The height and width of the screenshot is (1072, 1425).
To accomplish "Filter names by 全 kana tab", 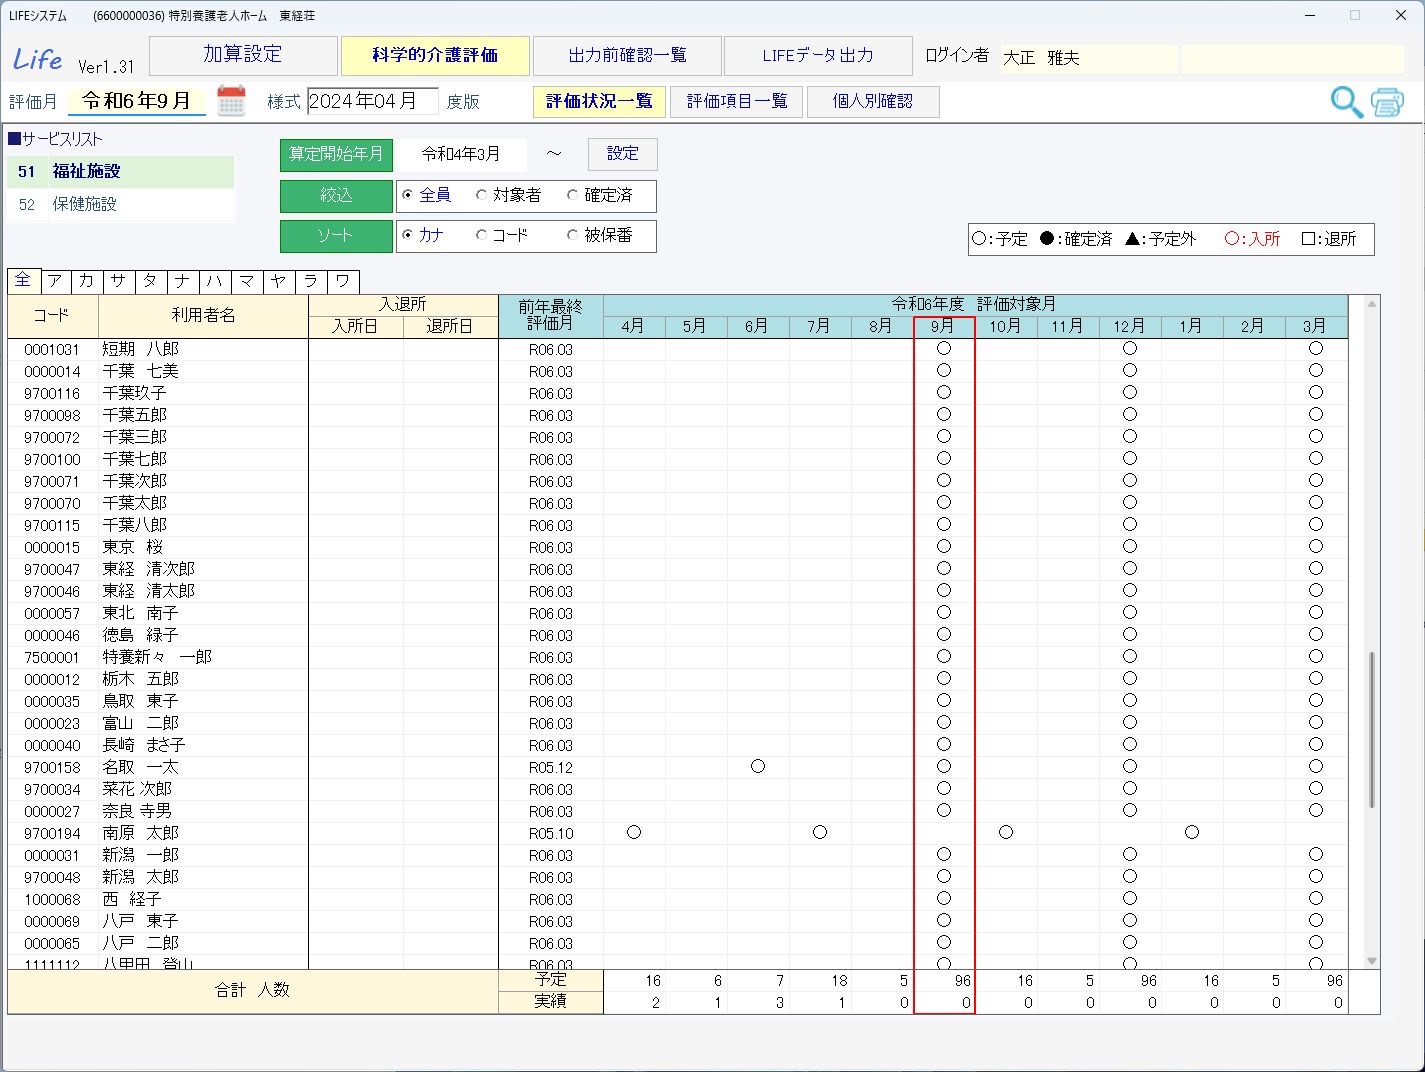I will pos(23,281).
